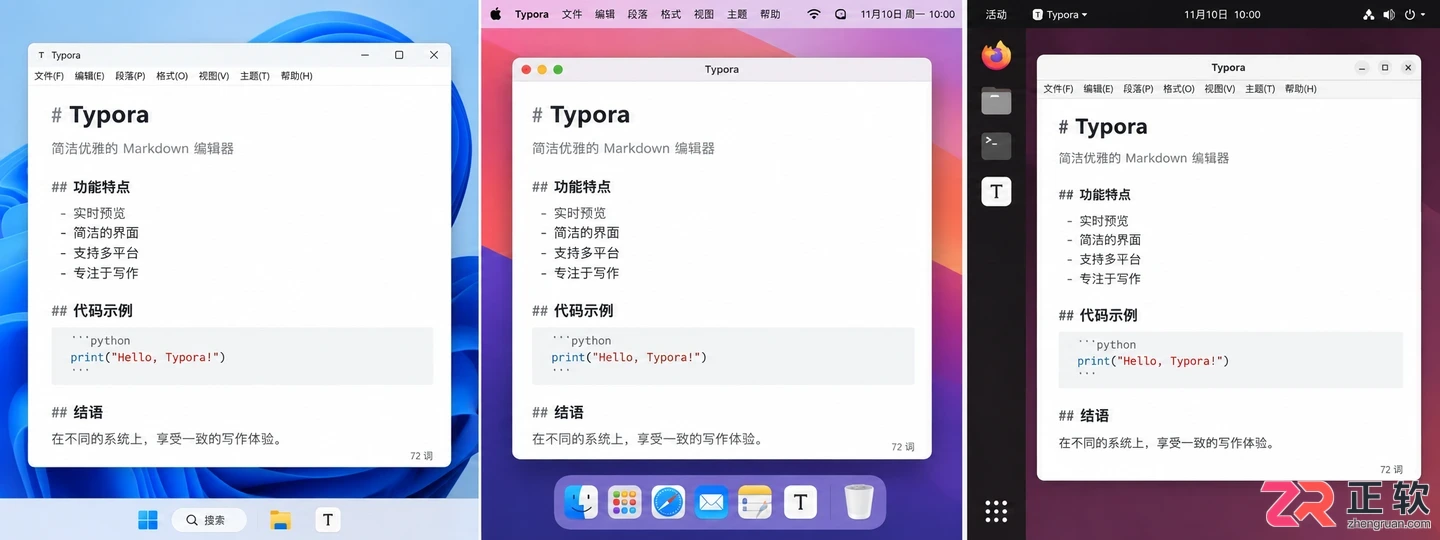Screen dimensions: 1440x540
Task: Select the Typora icon in the Windows taskbar
Action: tap(327, 519)
